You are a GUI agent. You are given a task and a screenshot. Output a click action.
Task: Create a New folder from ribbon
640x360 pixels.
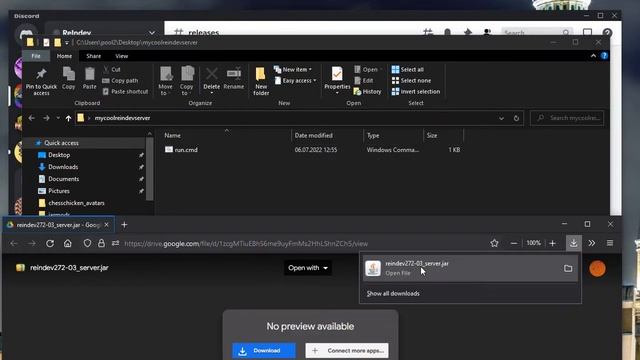point(261,82)
